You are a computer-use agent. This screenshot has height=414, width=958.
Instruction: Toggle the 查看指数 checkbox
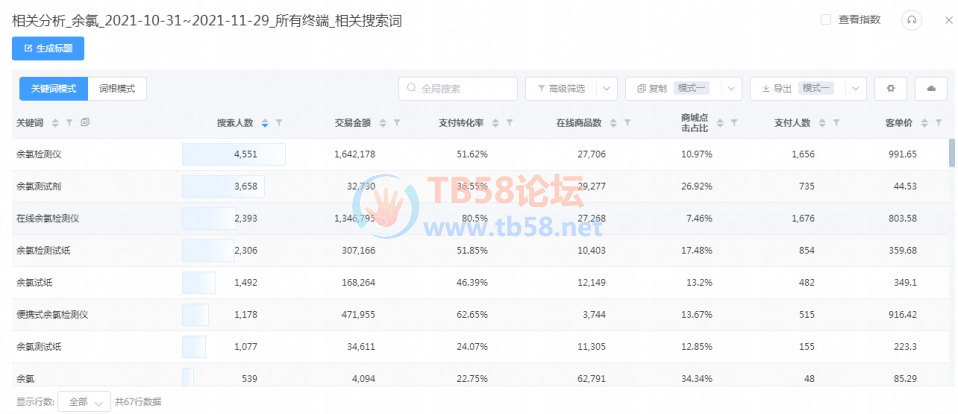coord(825,20)
